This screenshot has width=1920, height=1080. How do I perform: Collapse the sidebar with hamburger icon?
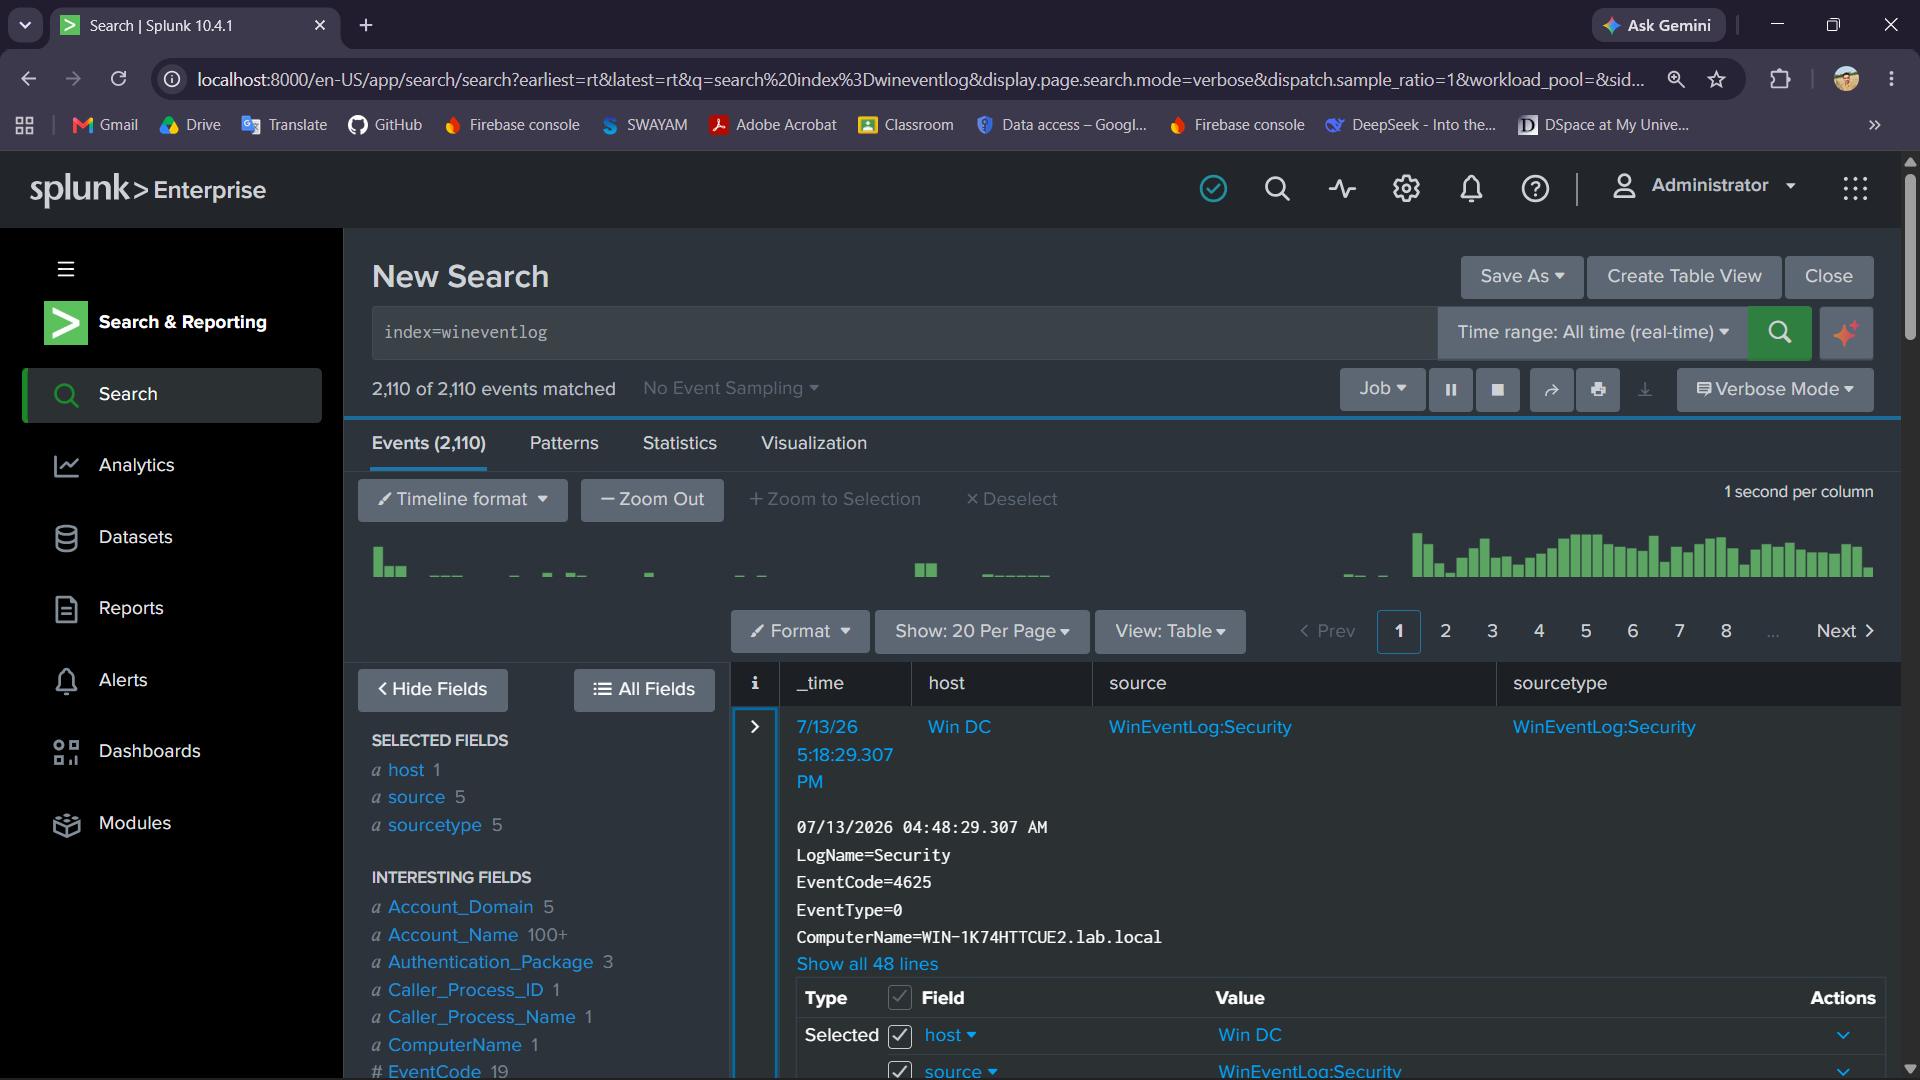click(x=66, y=269)
